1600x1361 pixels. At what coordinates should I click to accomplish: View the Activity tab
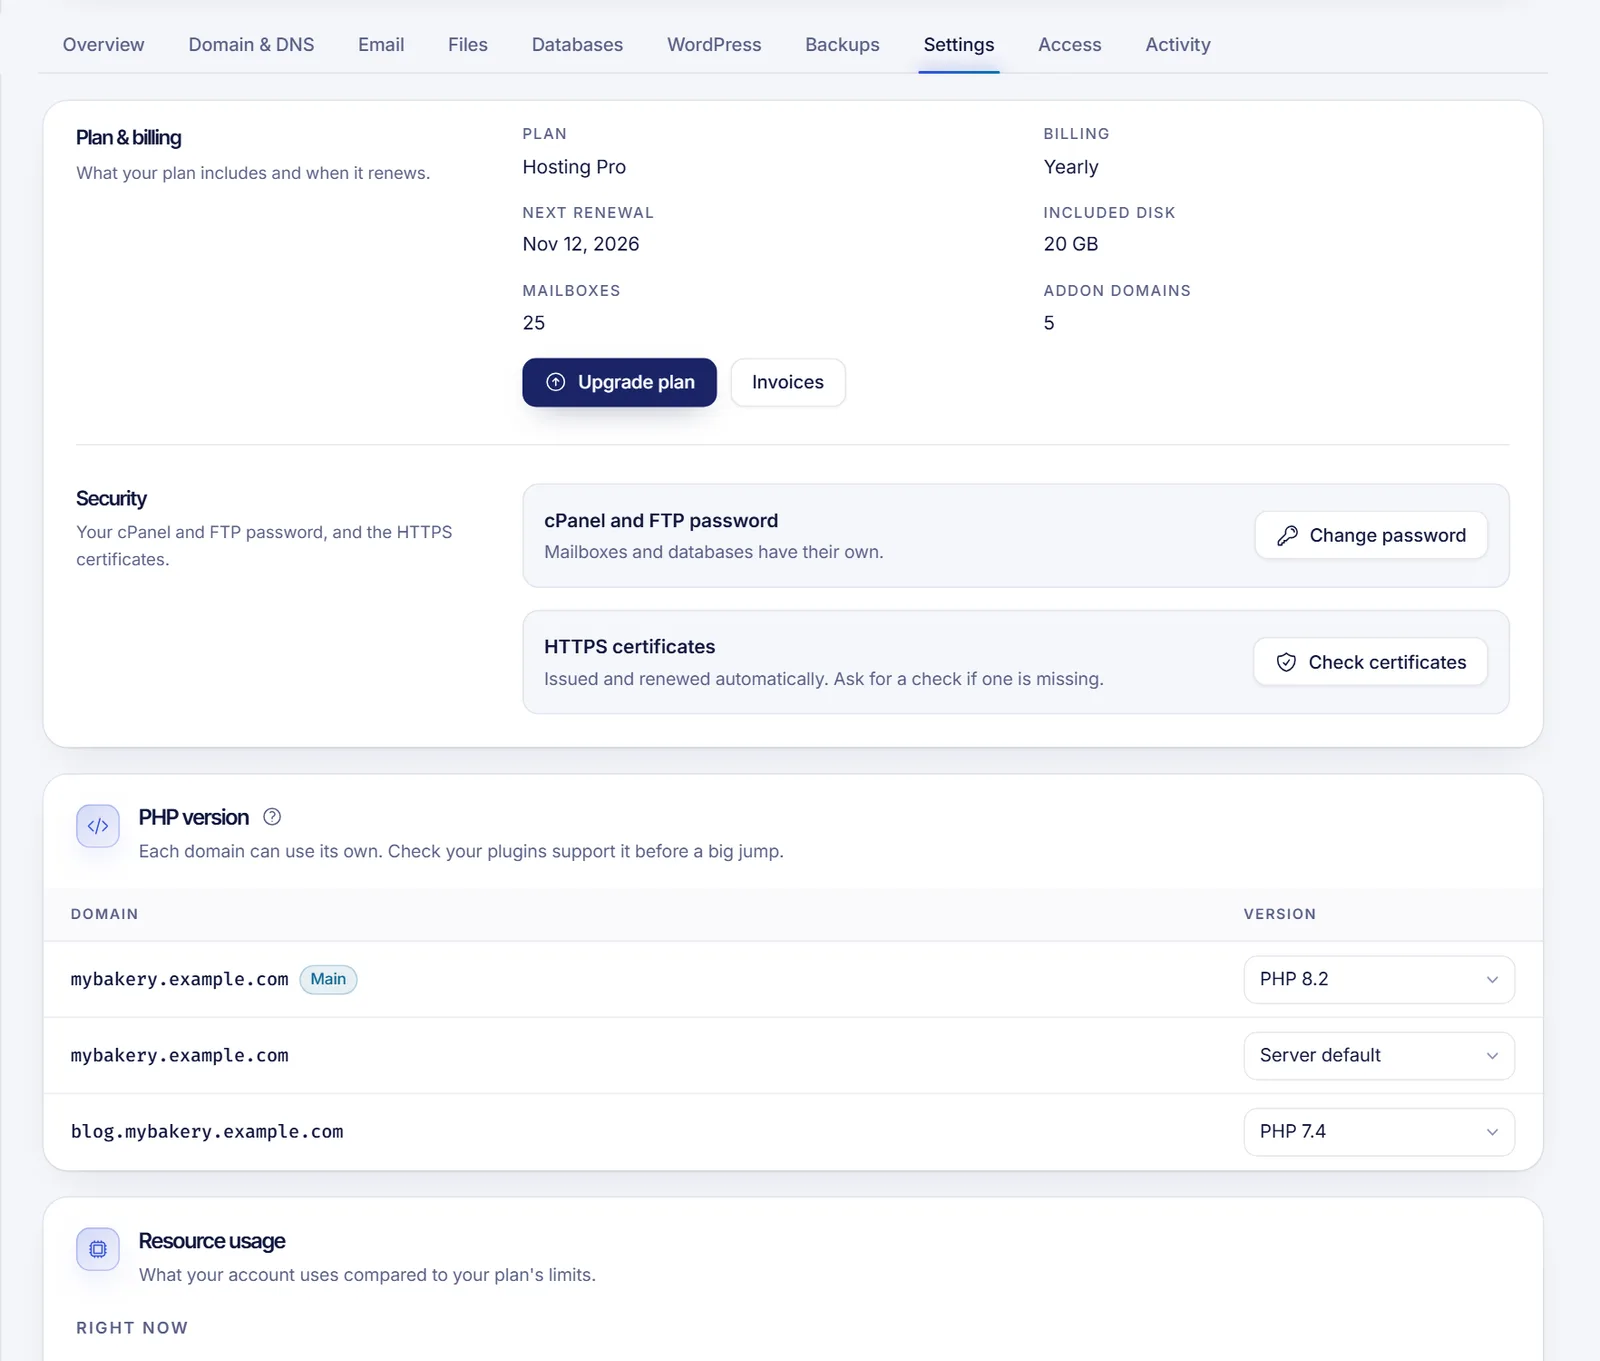click(x=1178, y=45)
